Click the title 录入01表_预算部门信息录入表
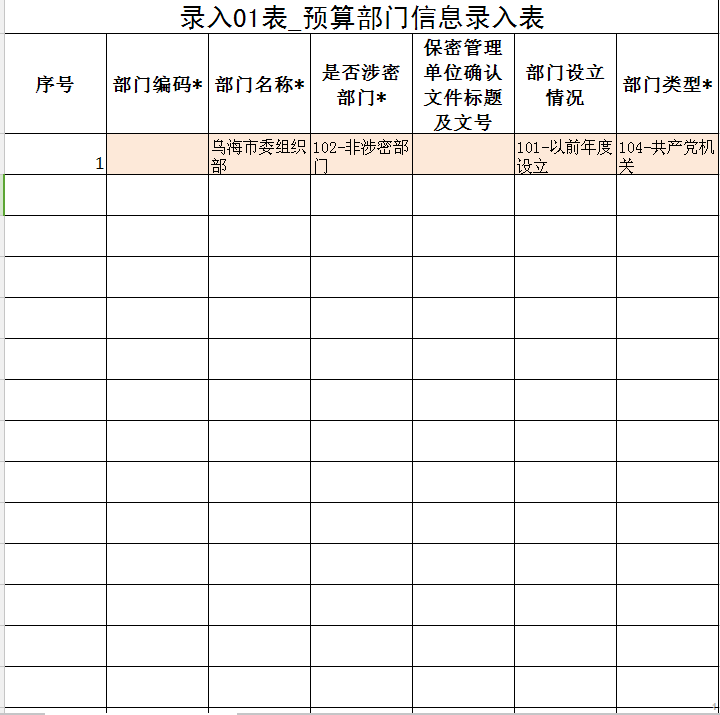 [x=362, y=17]
